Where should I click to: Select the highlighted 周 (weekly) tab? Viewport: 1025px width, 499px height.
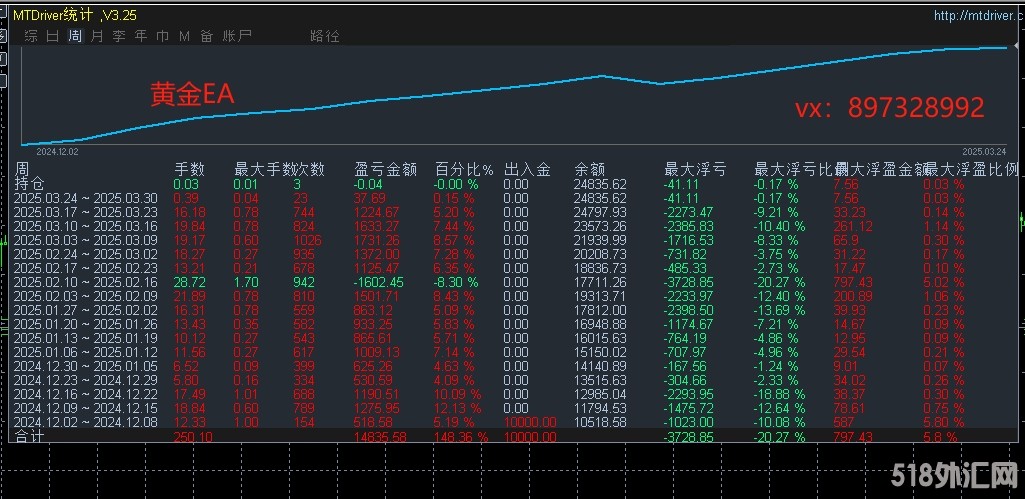point(75,36)
